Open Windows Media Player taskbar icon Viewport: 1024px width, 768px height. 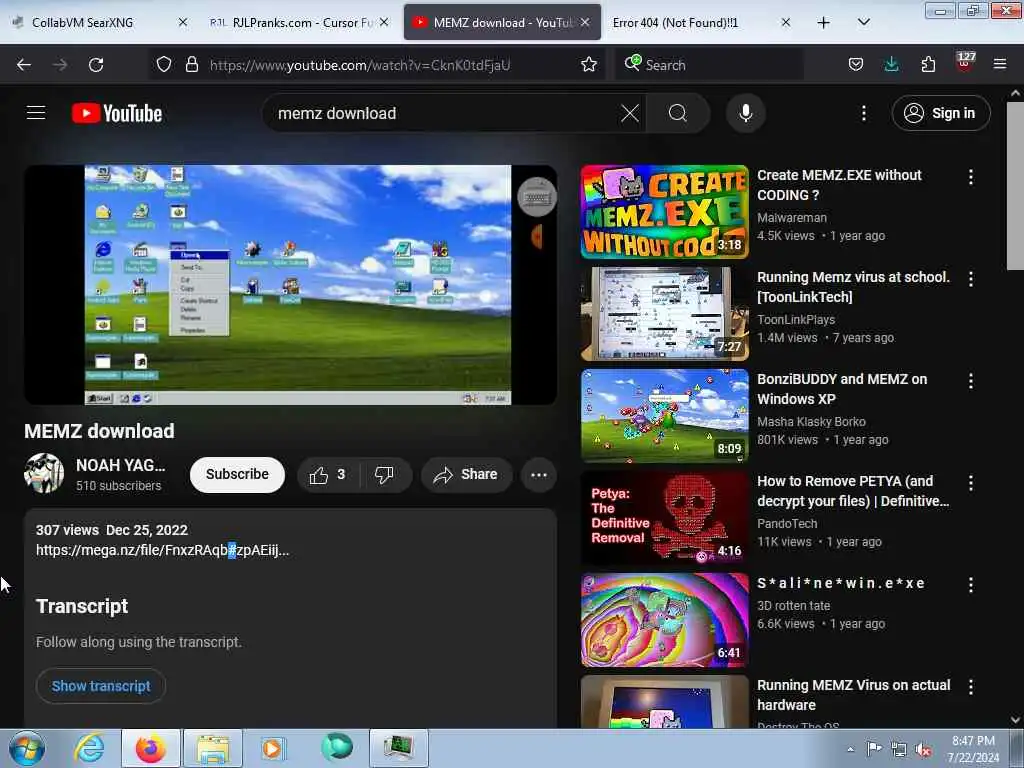pyautogui.click(x=272, y=748)
